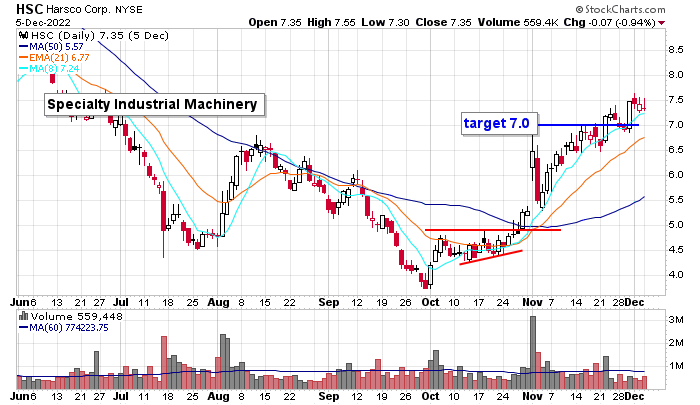Click the MA(60) 774223.75 legend text
The width and height of the screenshot is (700, 405).
pyautogui.click(x=69, y=328)
